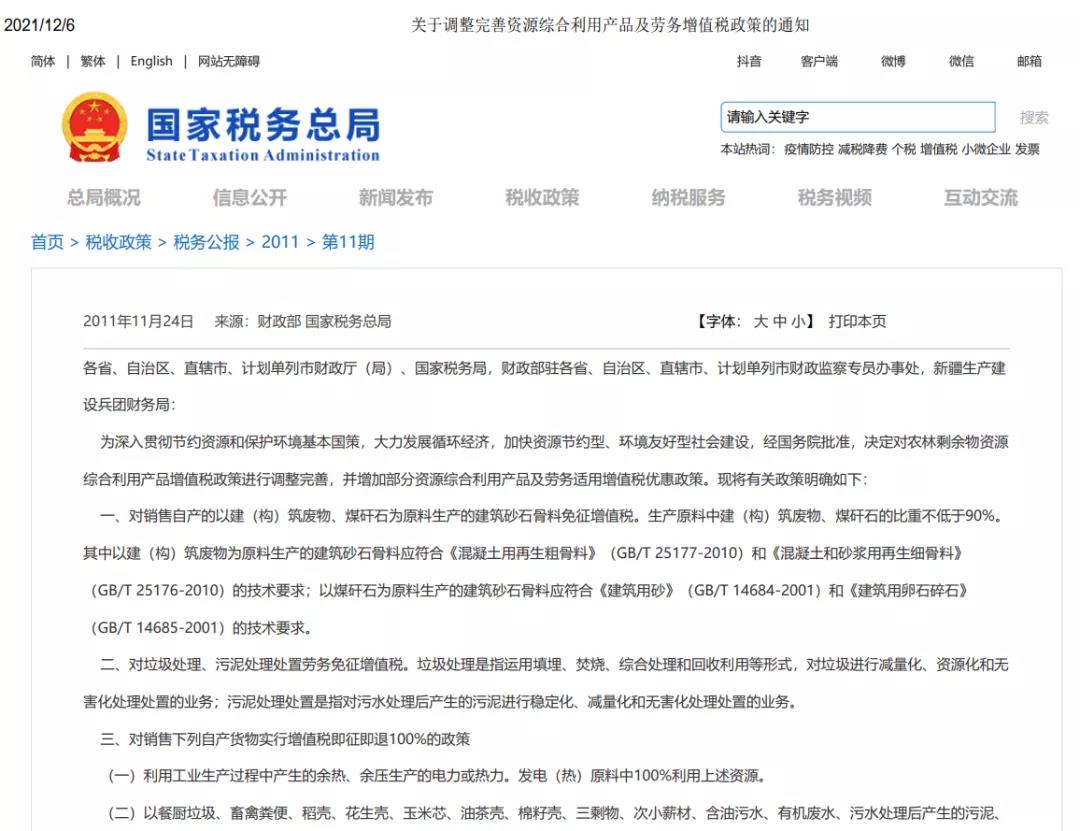Open the 纳税服务 navigation menu
The height and width of the screenshot is (831, 1080).
tap(688, 198)
